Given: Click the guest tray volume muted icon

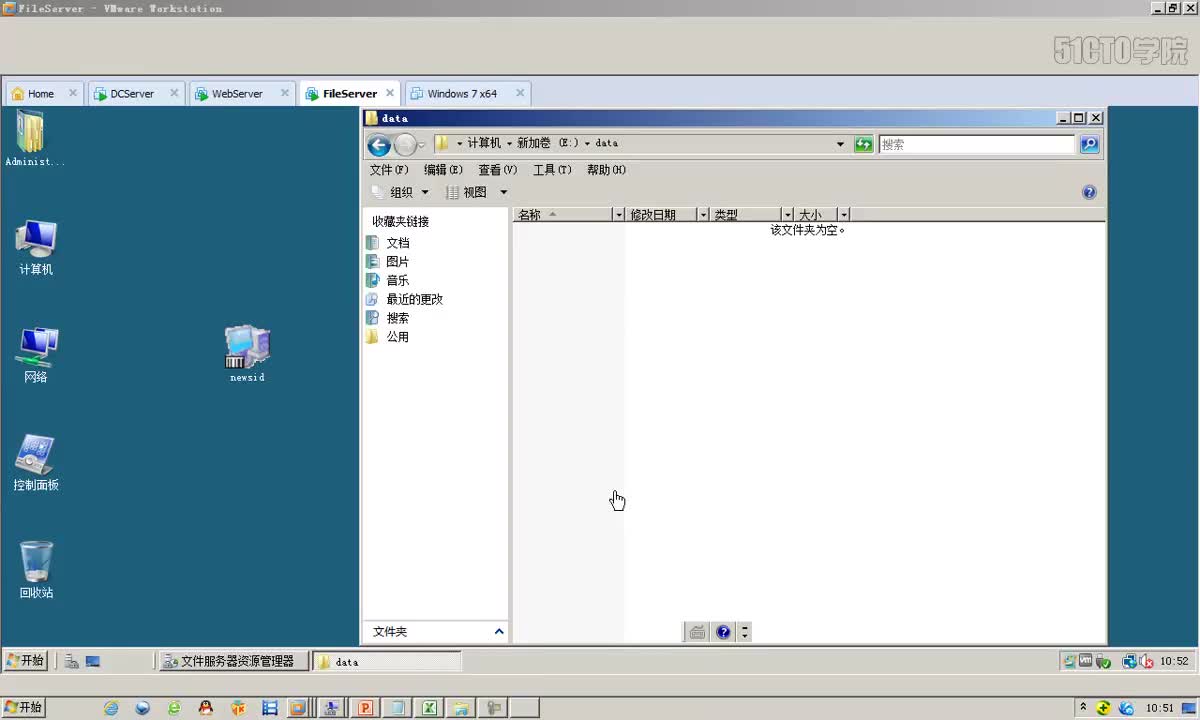Looking at the screenshot, I should click(x=1147, y=662).
